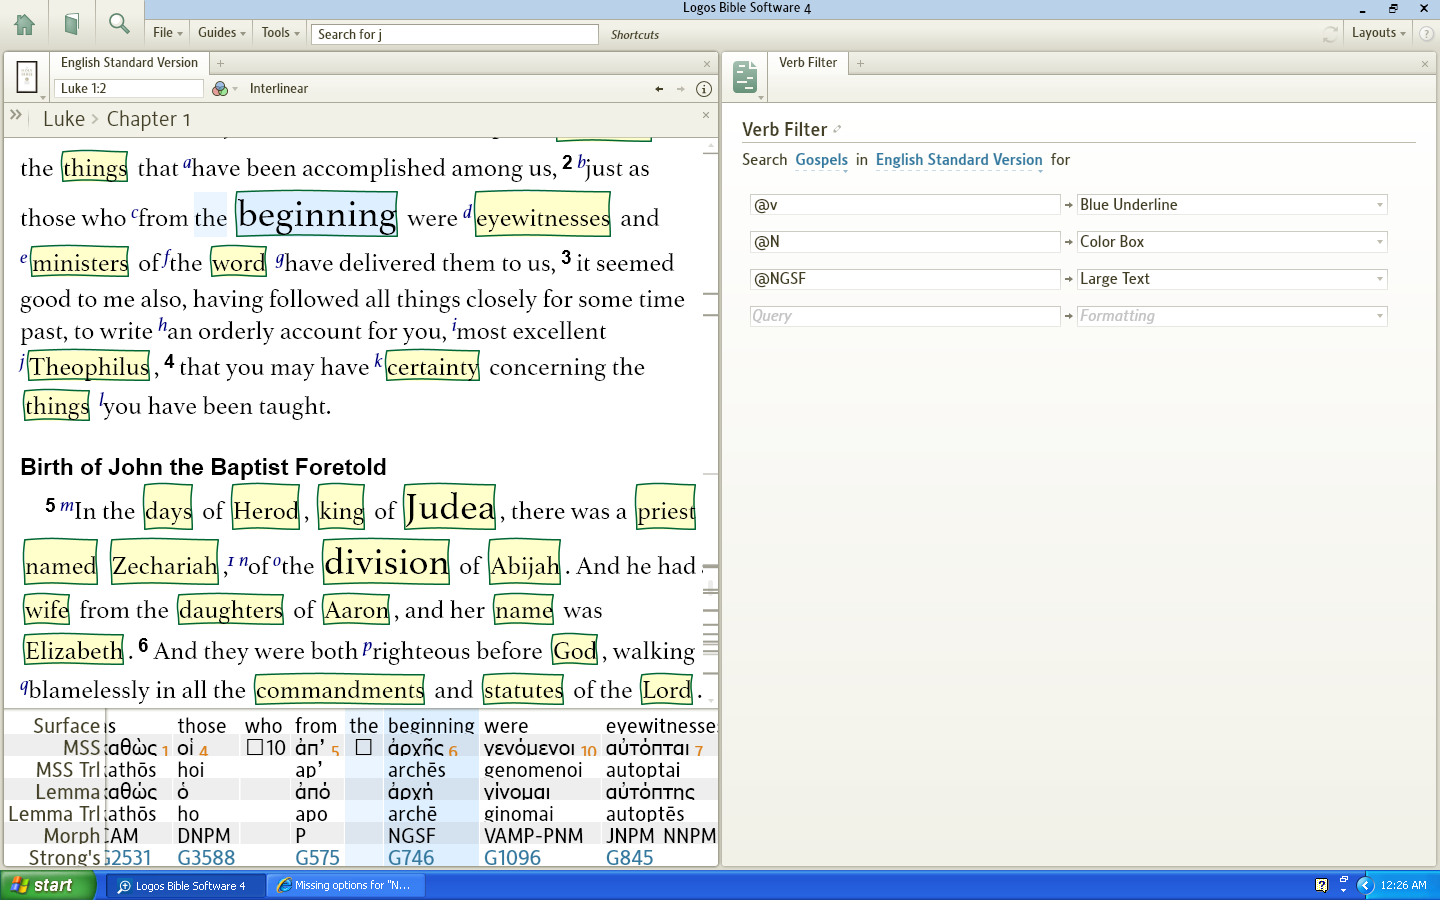
Task: Click the sync refresh icon near Layouts
Action: (1330, 33)
